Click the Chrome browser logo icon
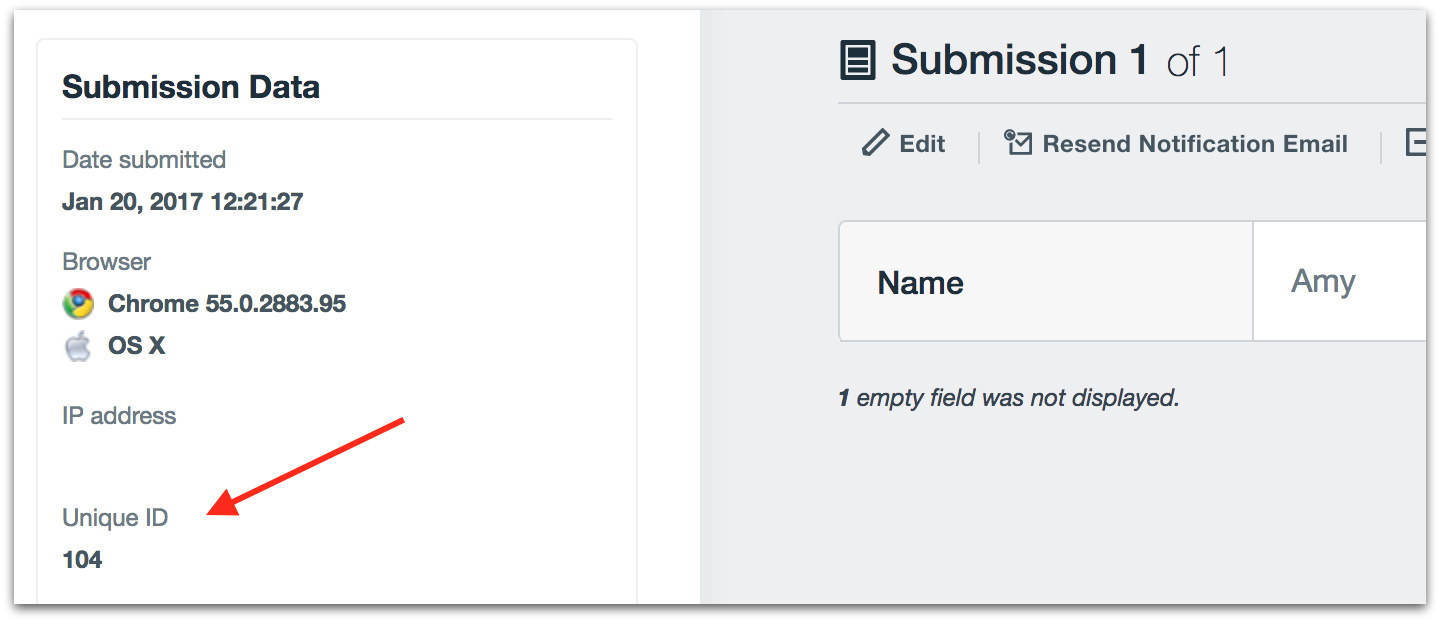 click(78, 304)
